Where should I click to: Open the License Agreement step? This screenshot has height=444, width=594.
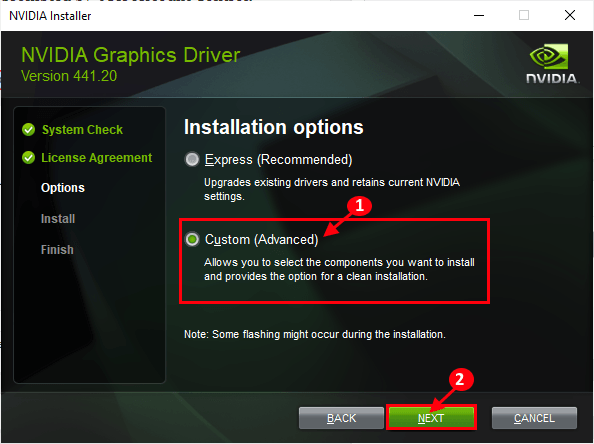pos(97,158)
